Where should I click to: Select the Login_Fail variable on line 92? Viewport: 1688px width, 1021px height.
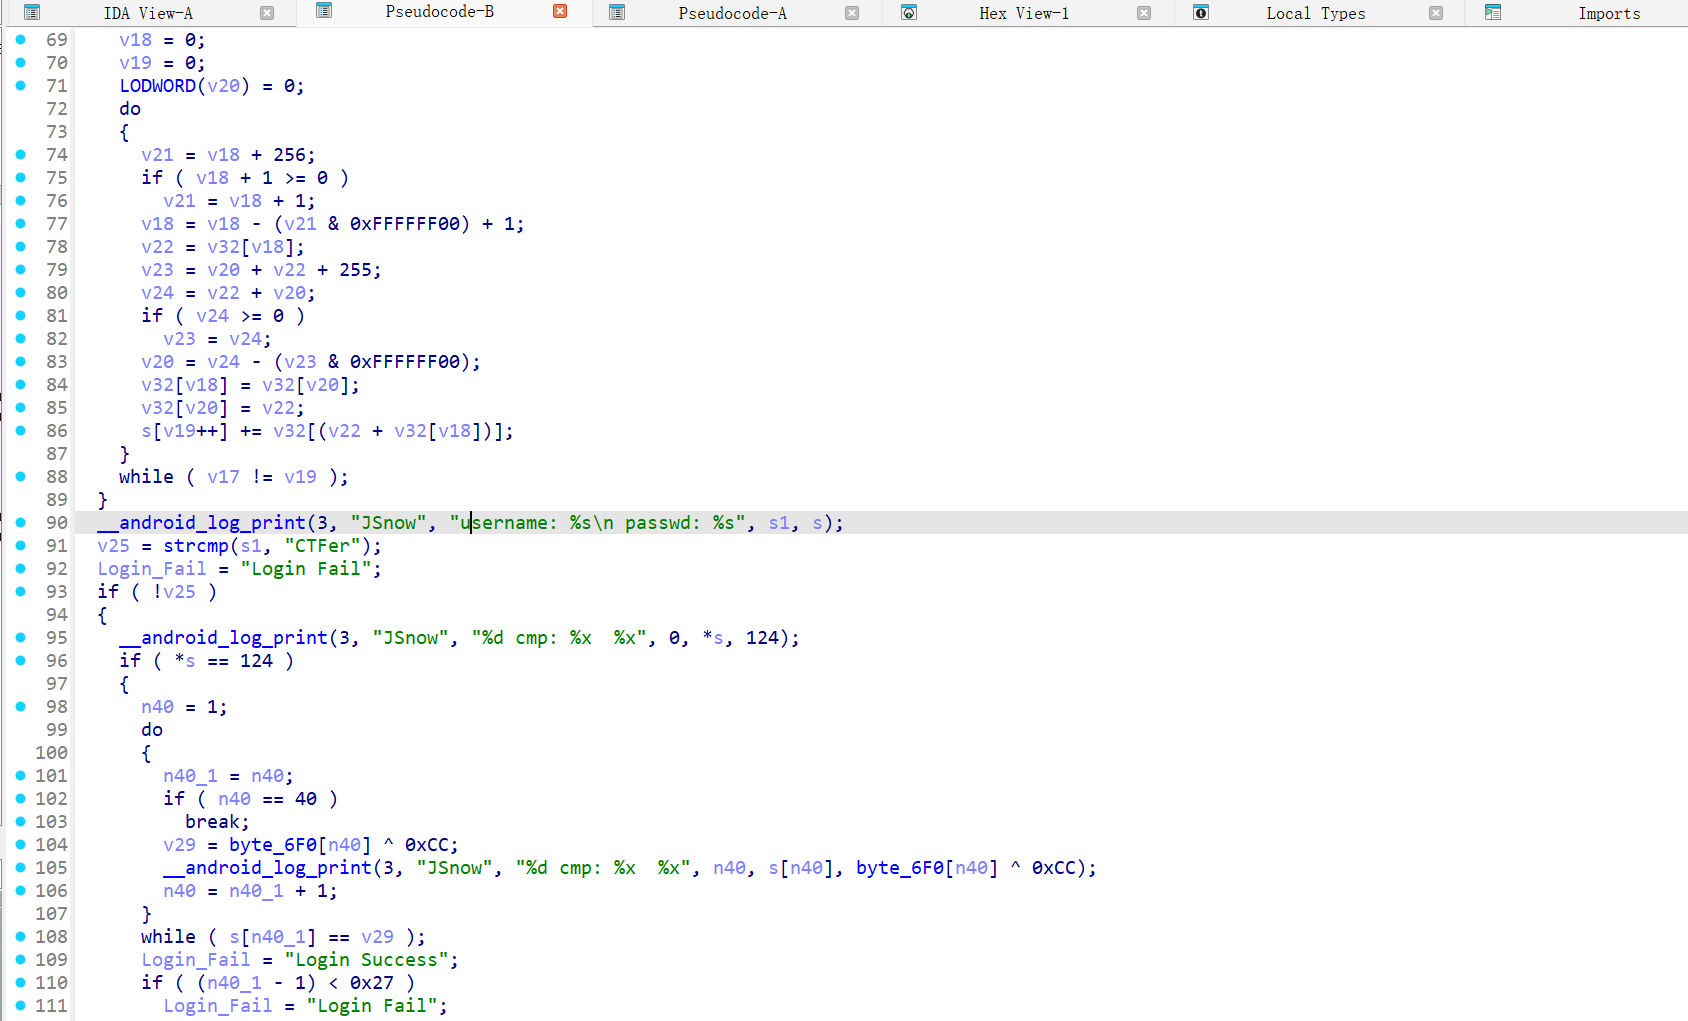pos(152,569)
